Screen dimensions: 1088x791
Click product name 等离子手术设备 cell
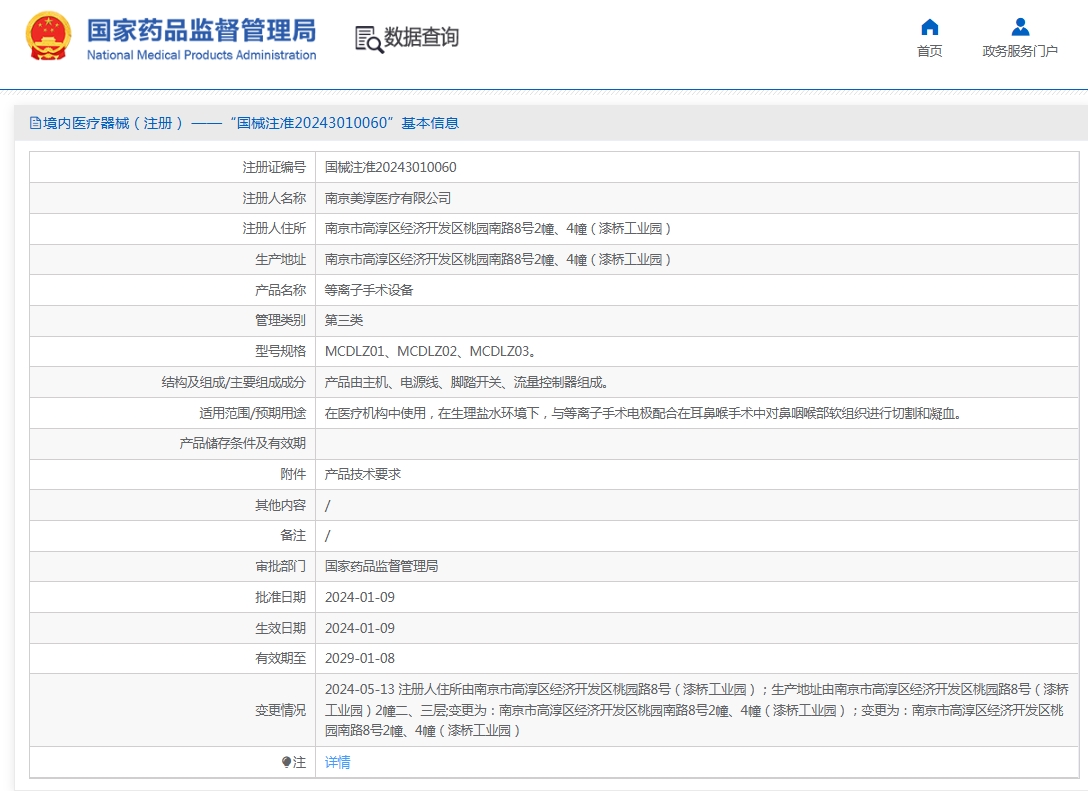coord(697,290)
